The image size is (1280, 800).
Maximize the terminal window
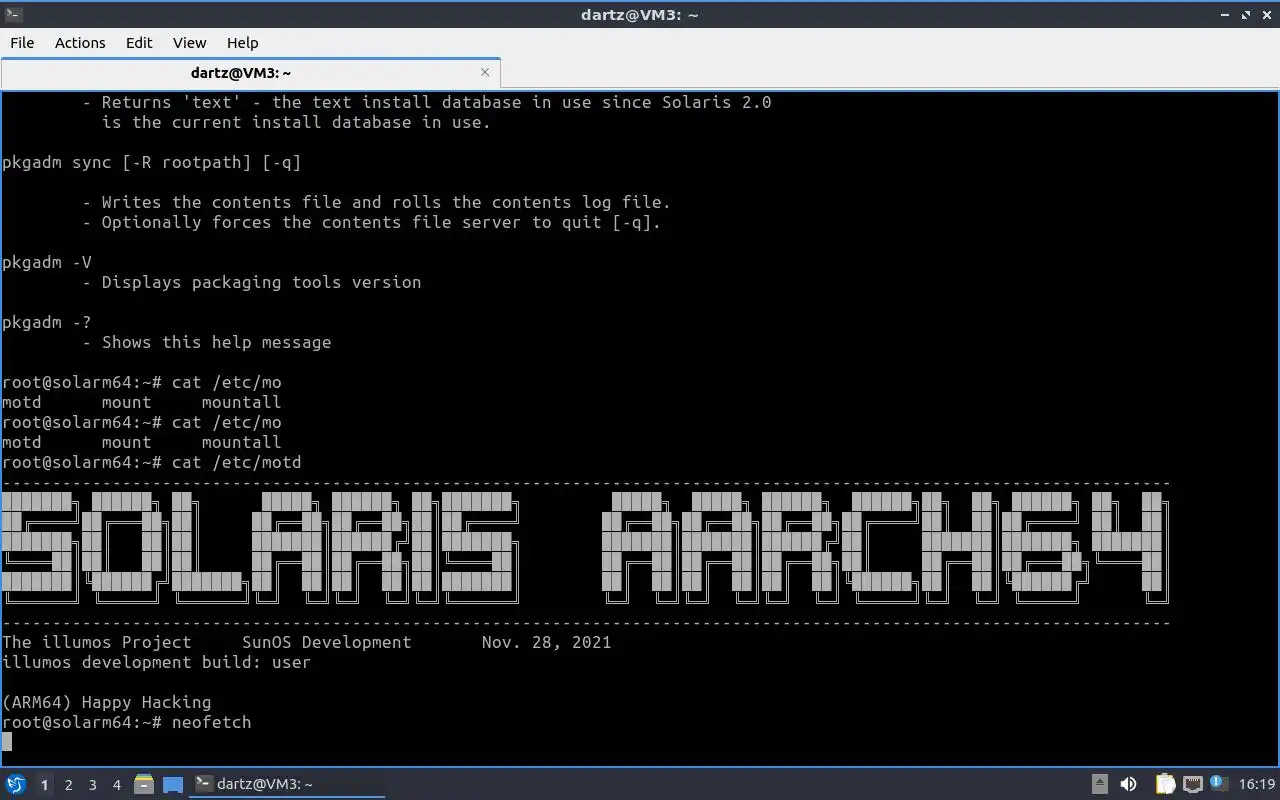(1247, 15)
